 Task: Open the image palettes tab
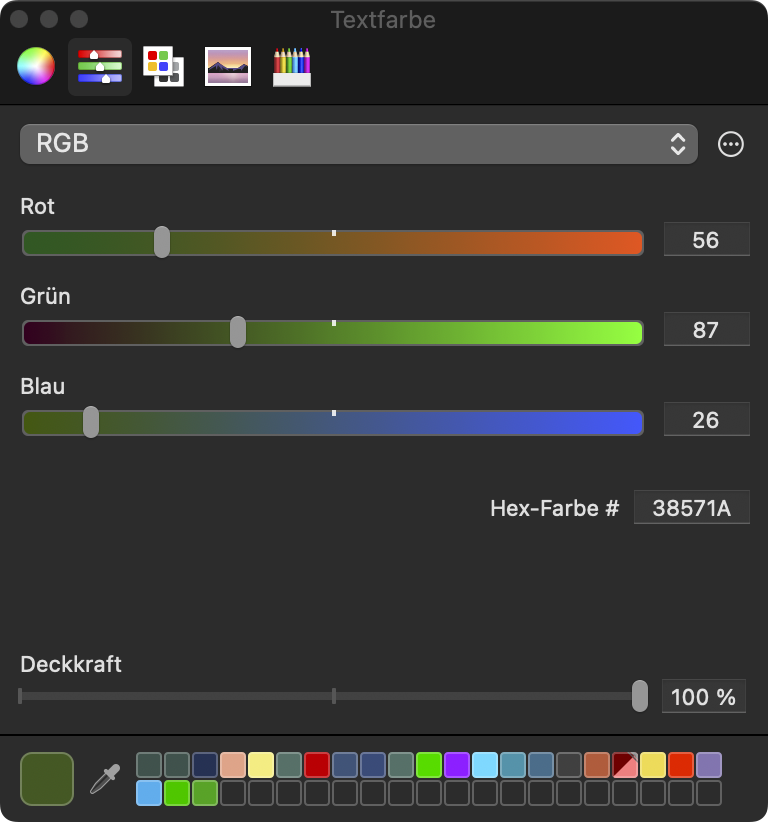click(x=228, y=67)
